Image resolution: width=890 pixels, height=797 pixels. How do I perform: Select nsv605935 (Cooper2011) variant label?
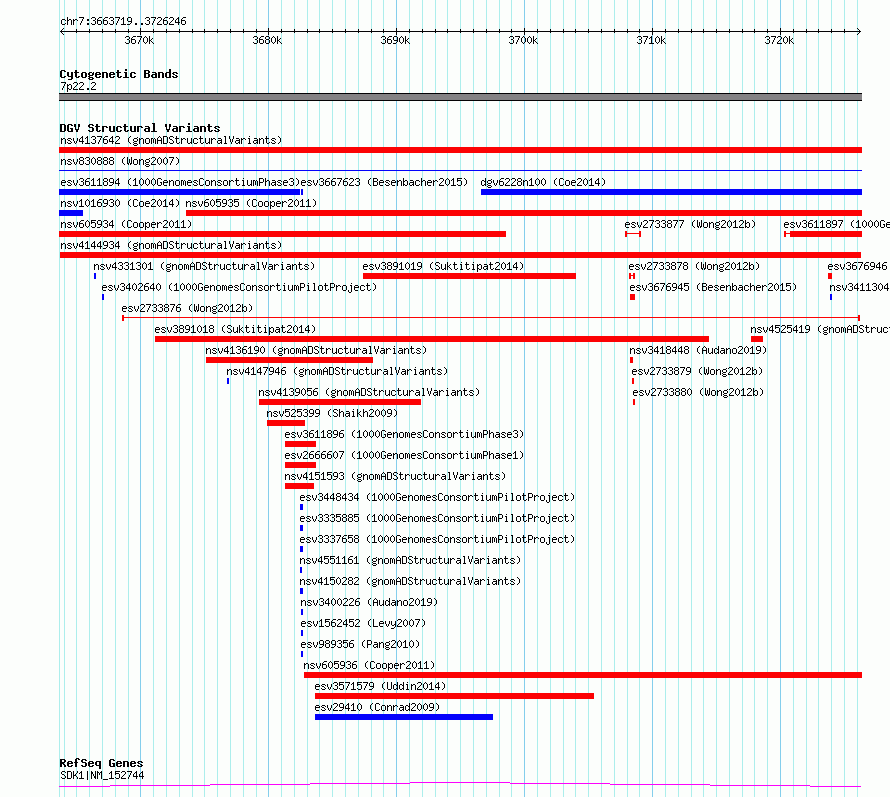tap(251, 203)
